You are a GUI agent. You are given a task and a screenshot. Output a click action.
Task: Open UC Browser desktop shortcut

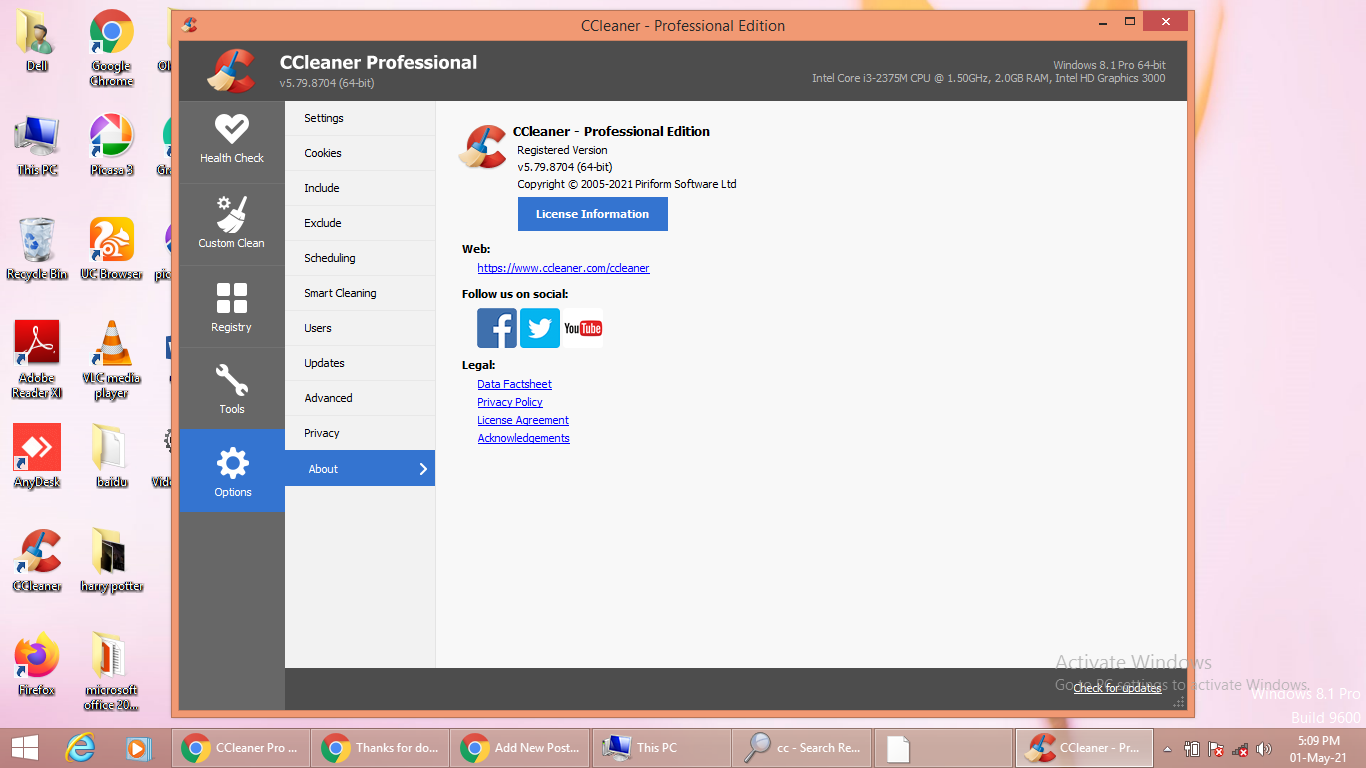click(x=112, y=249)
